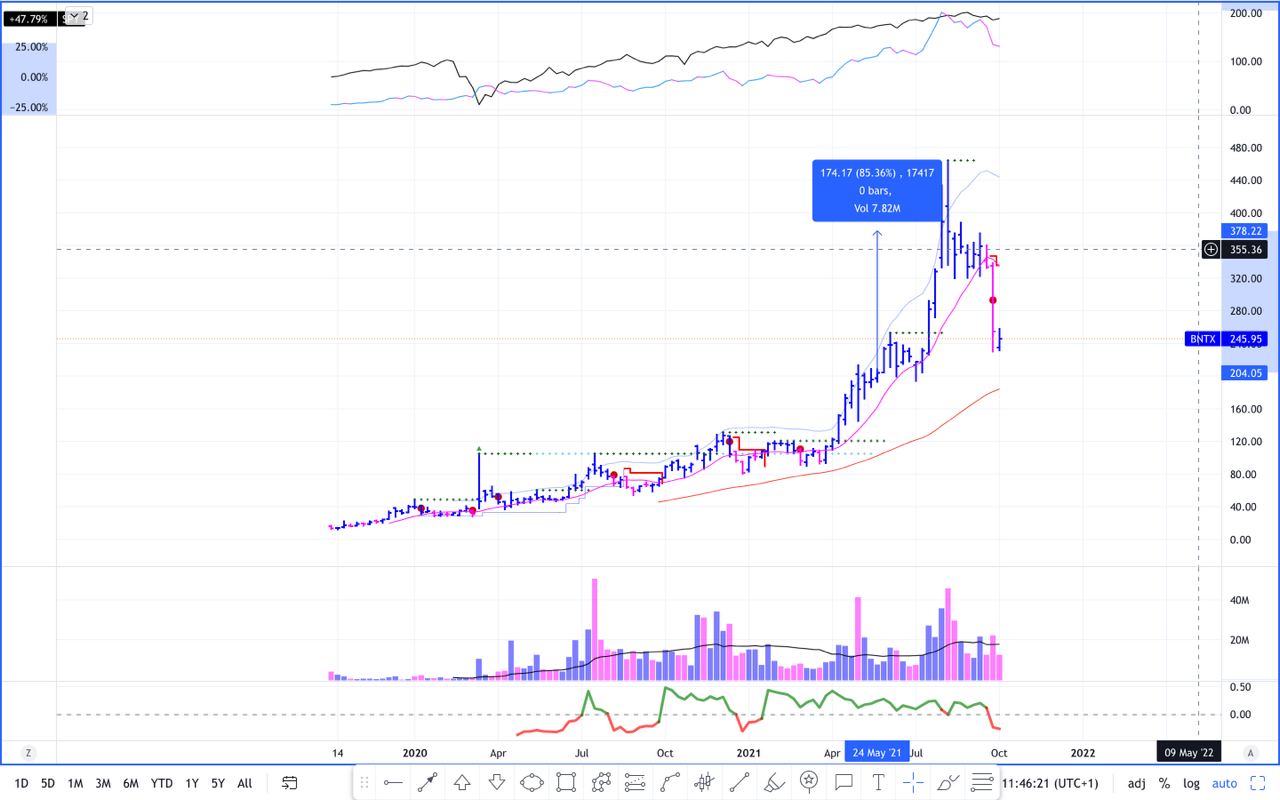
Task: Click the All time range button
Action: (x=244, y=784)
